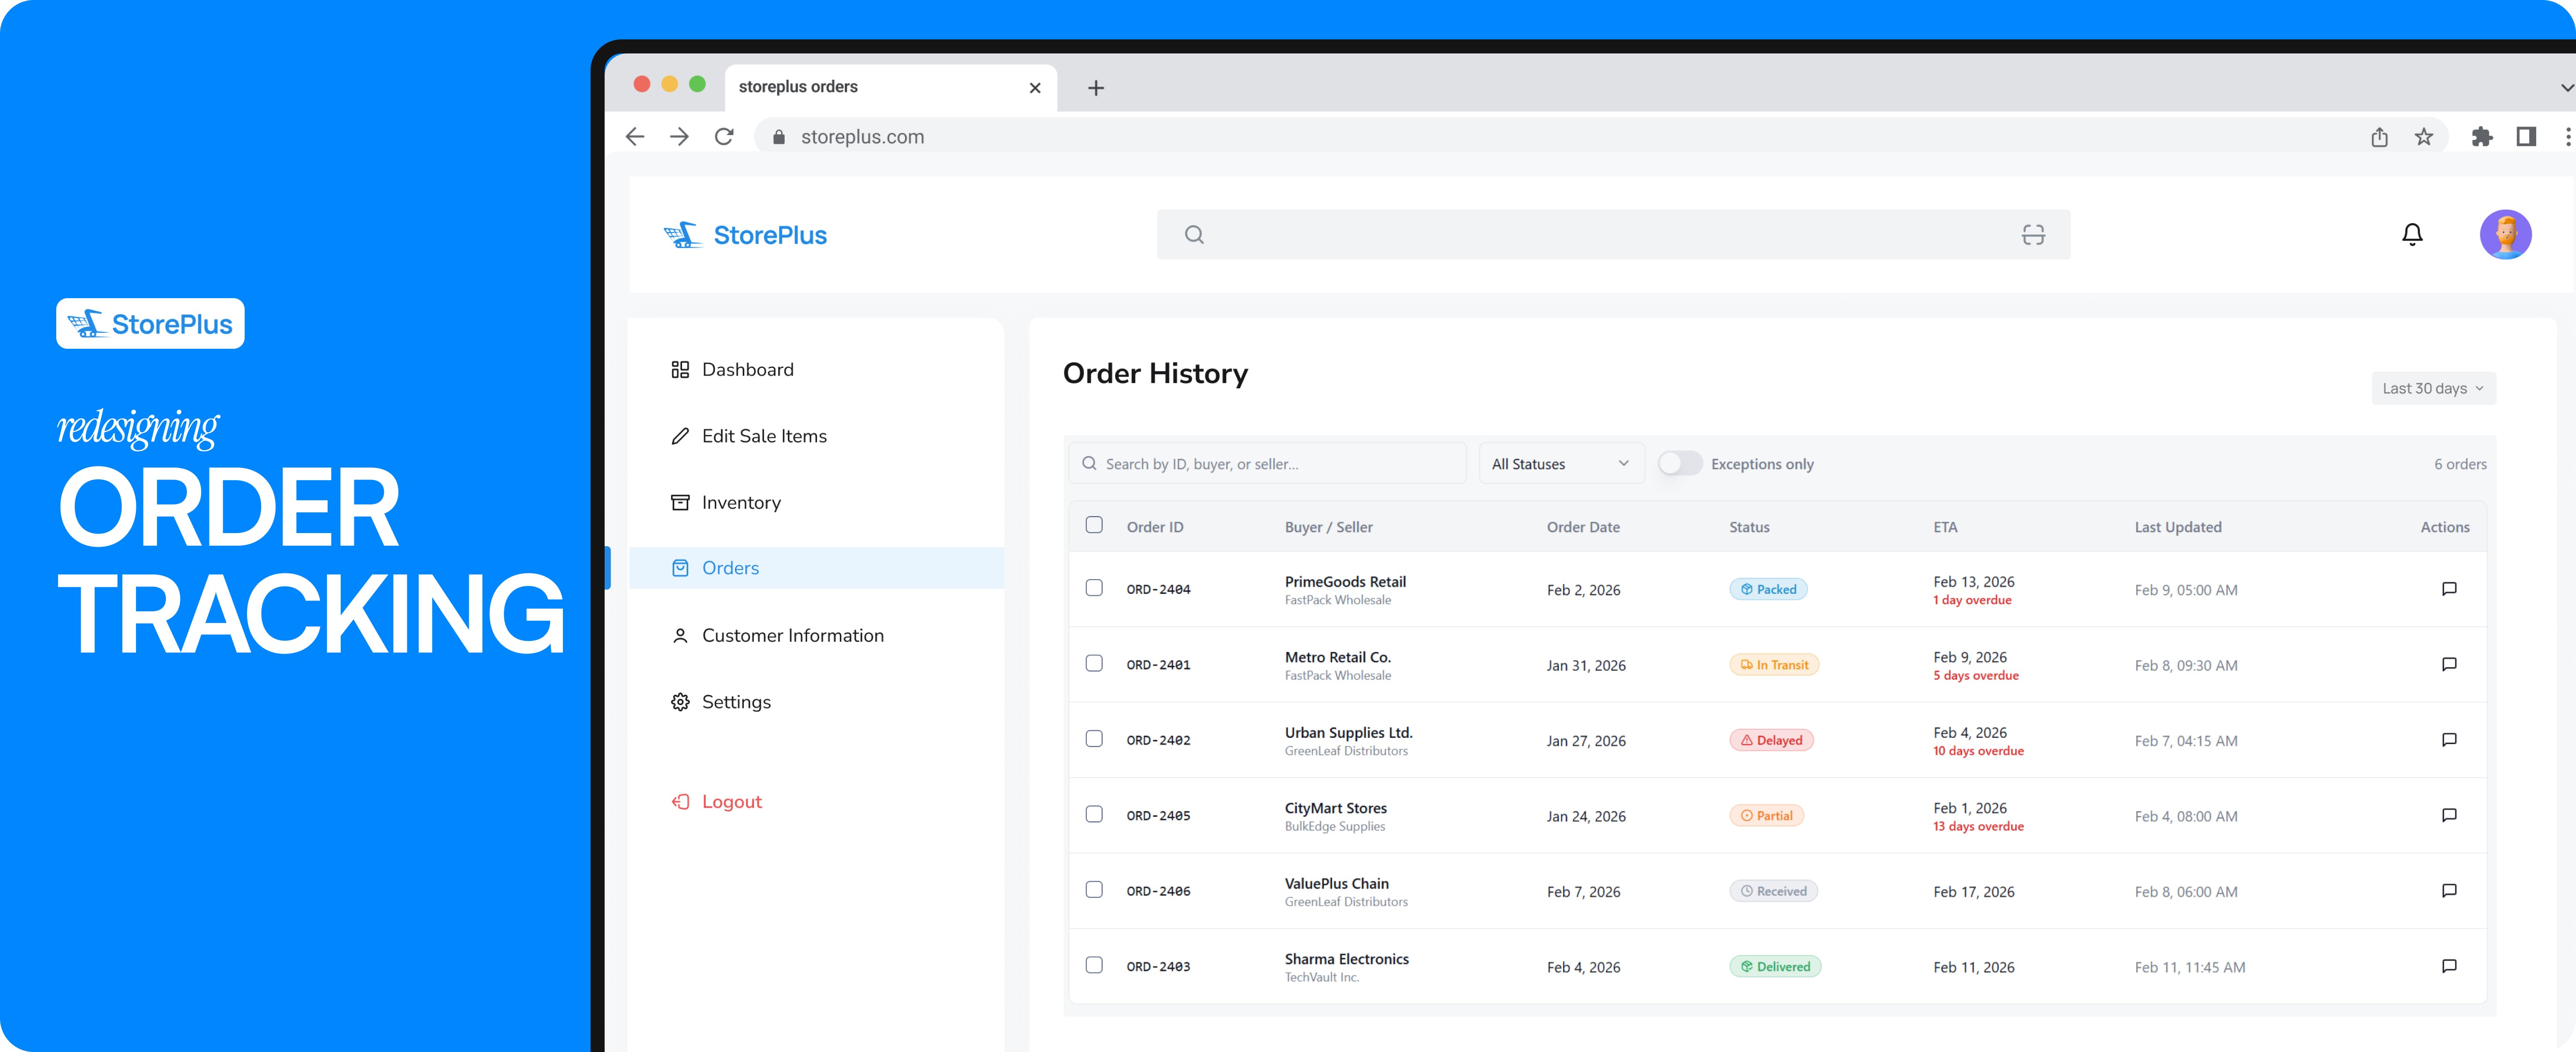The height and width of the screenshot is (1052, 2576).
Task: Select checkbox for order ORD-2402
Action: (1094, 739)
